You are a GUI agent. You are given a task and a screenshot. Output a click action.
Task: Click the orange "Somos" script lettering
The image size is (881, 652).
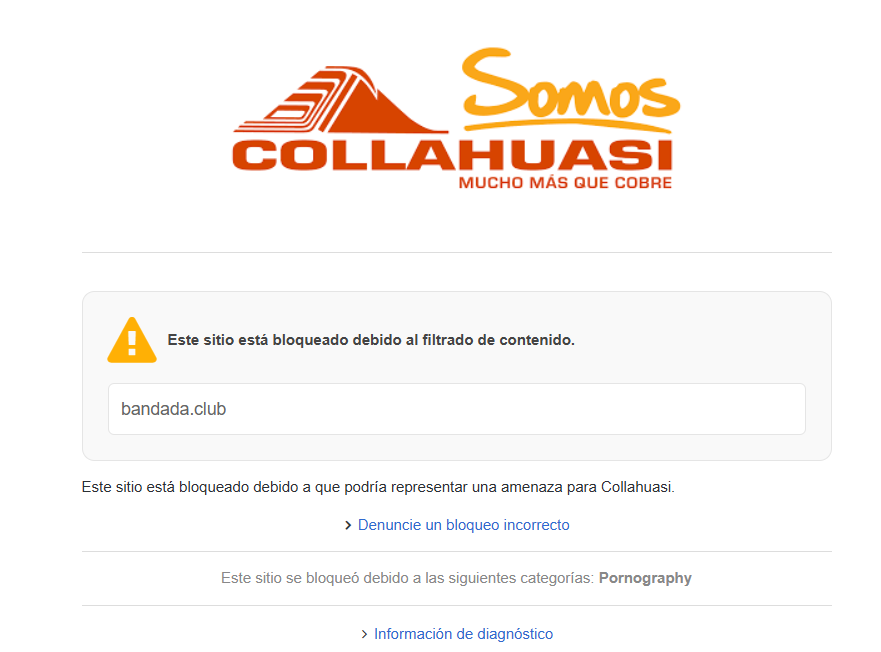(x=571, y=83)
